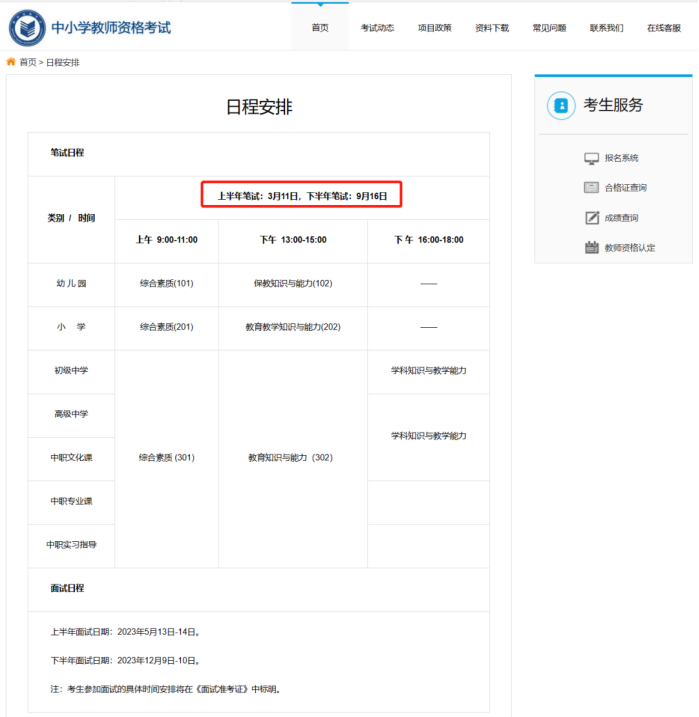Open the 首页 navigation tab
Image resolution: width=699 pixels, height=717 pixels.
tap(320, 28)
